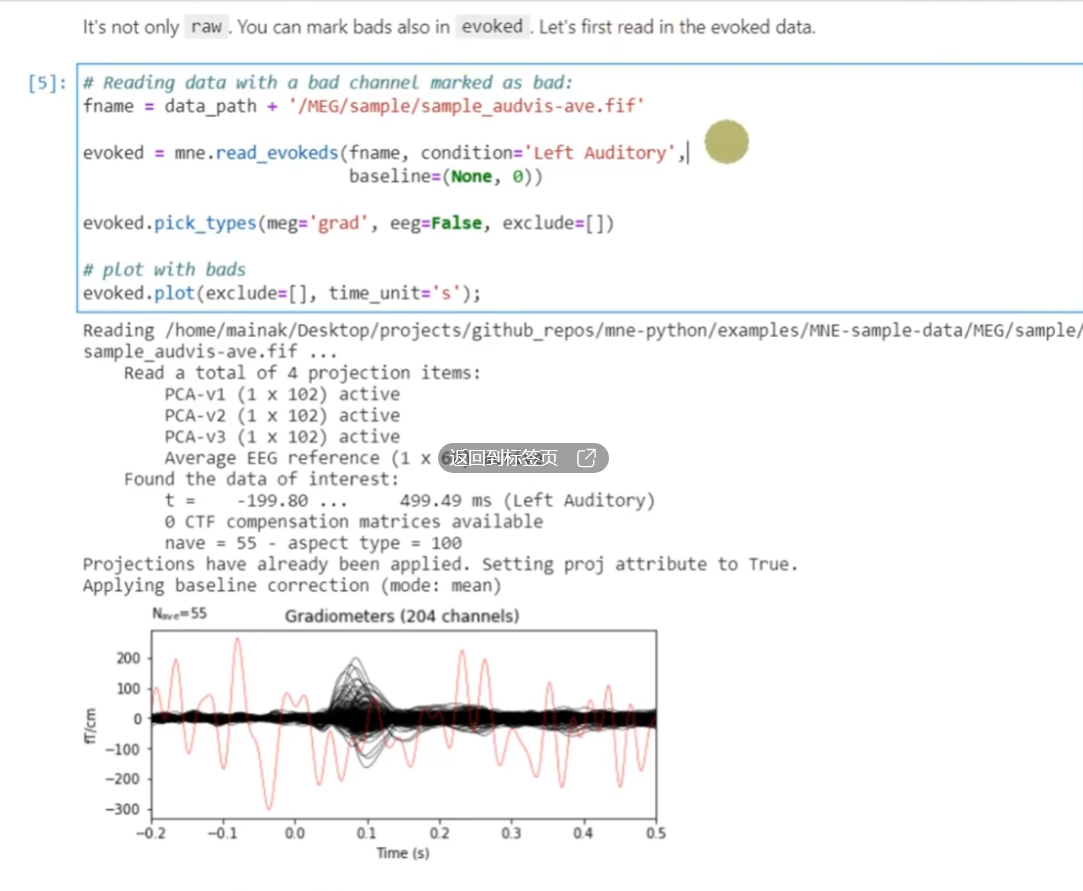This screenshot has width=1083, height=891.
Task: Place cursor in the fname = data_path line
Action: click(363, 105)
